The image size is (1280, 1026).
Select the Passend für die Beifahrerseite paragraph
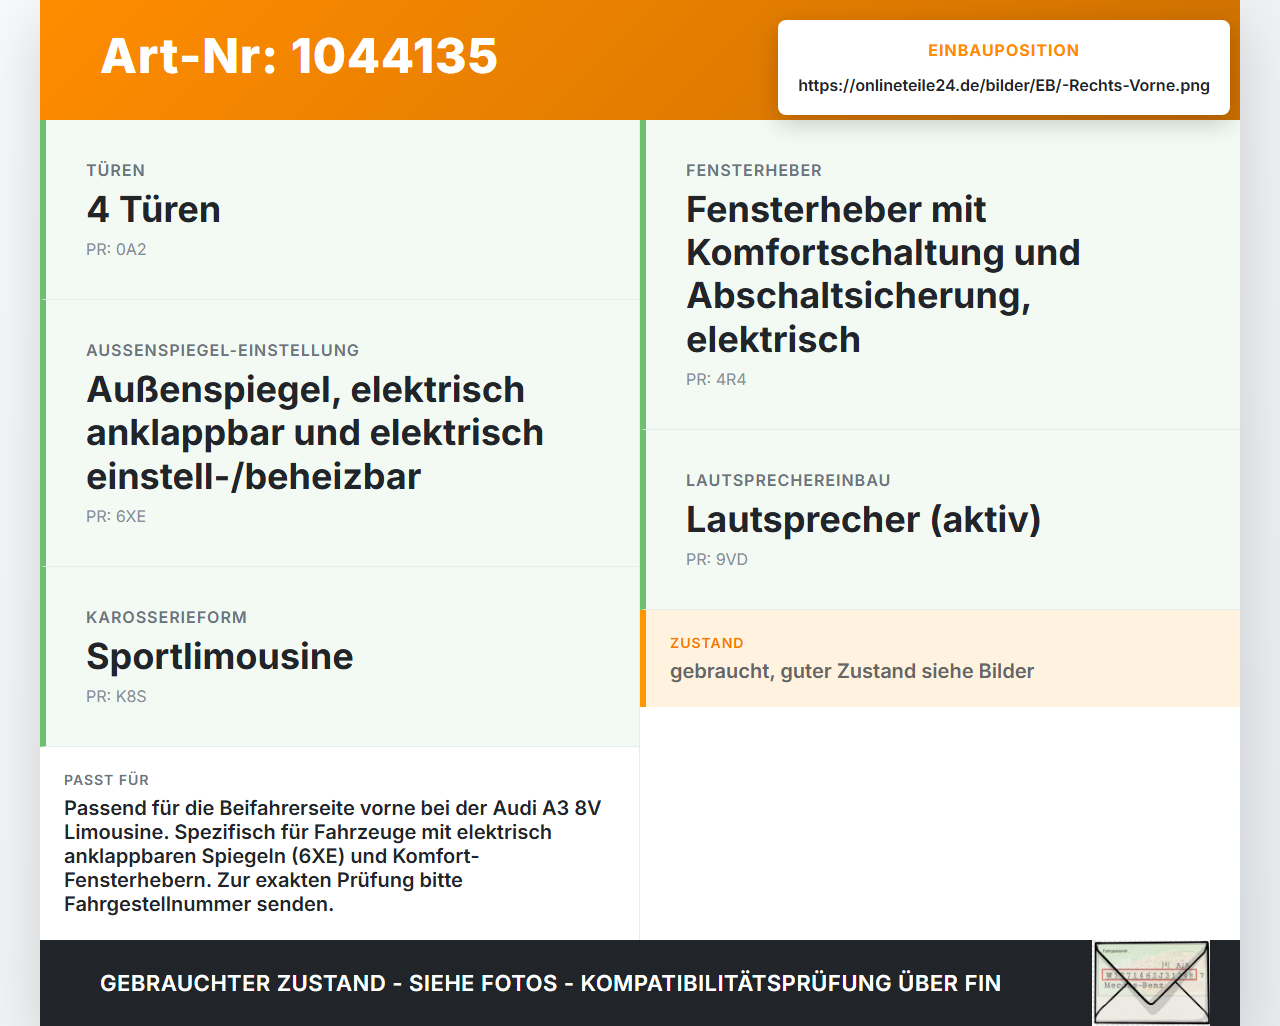[x=333, y=856]
